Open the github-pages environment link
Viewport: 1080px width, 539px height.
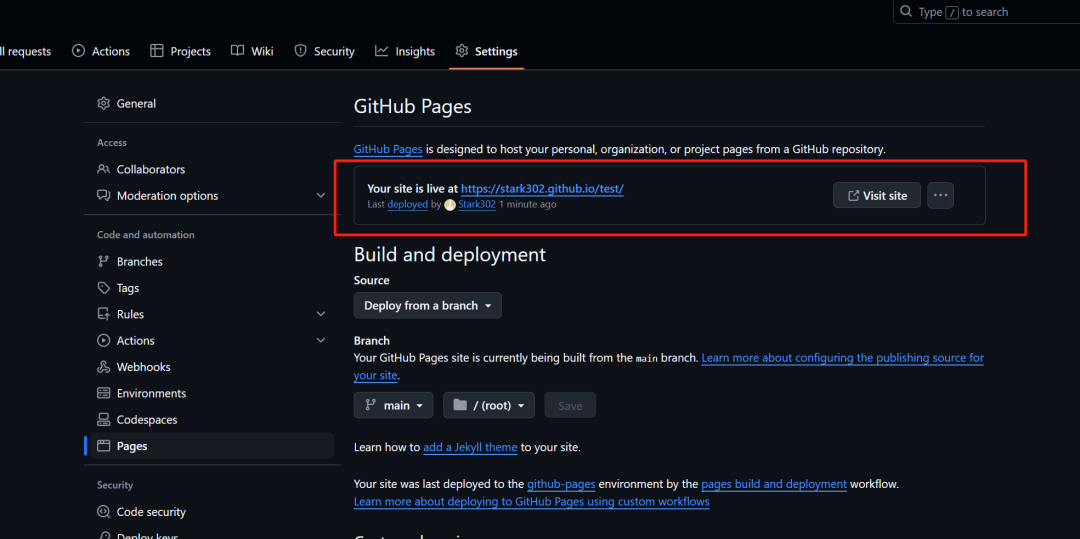(x=561, y=484)
